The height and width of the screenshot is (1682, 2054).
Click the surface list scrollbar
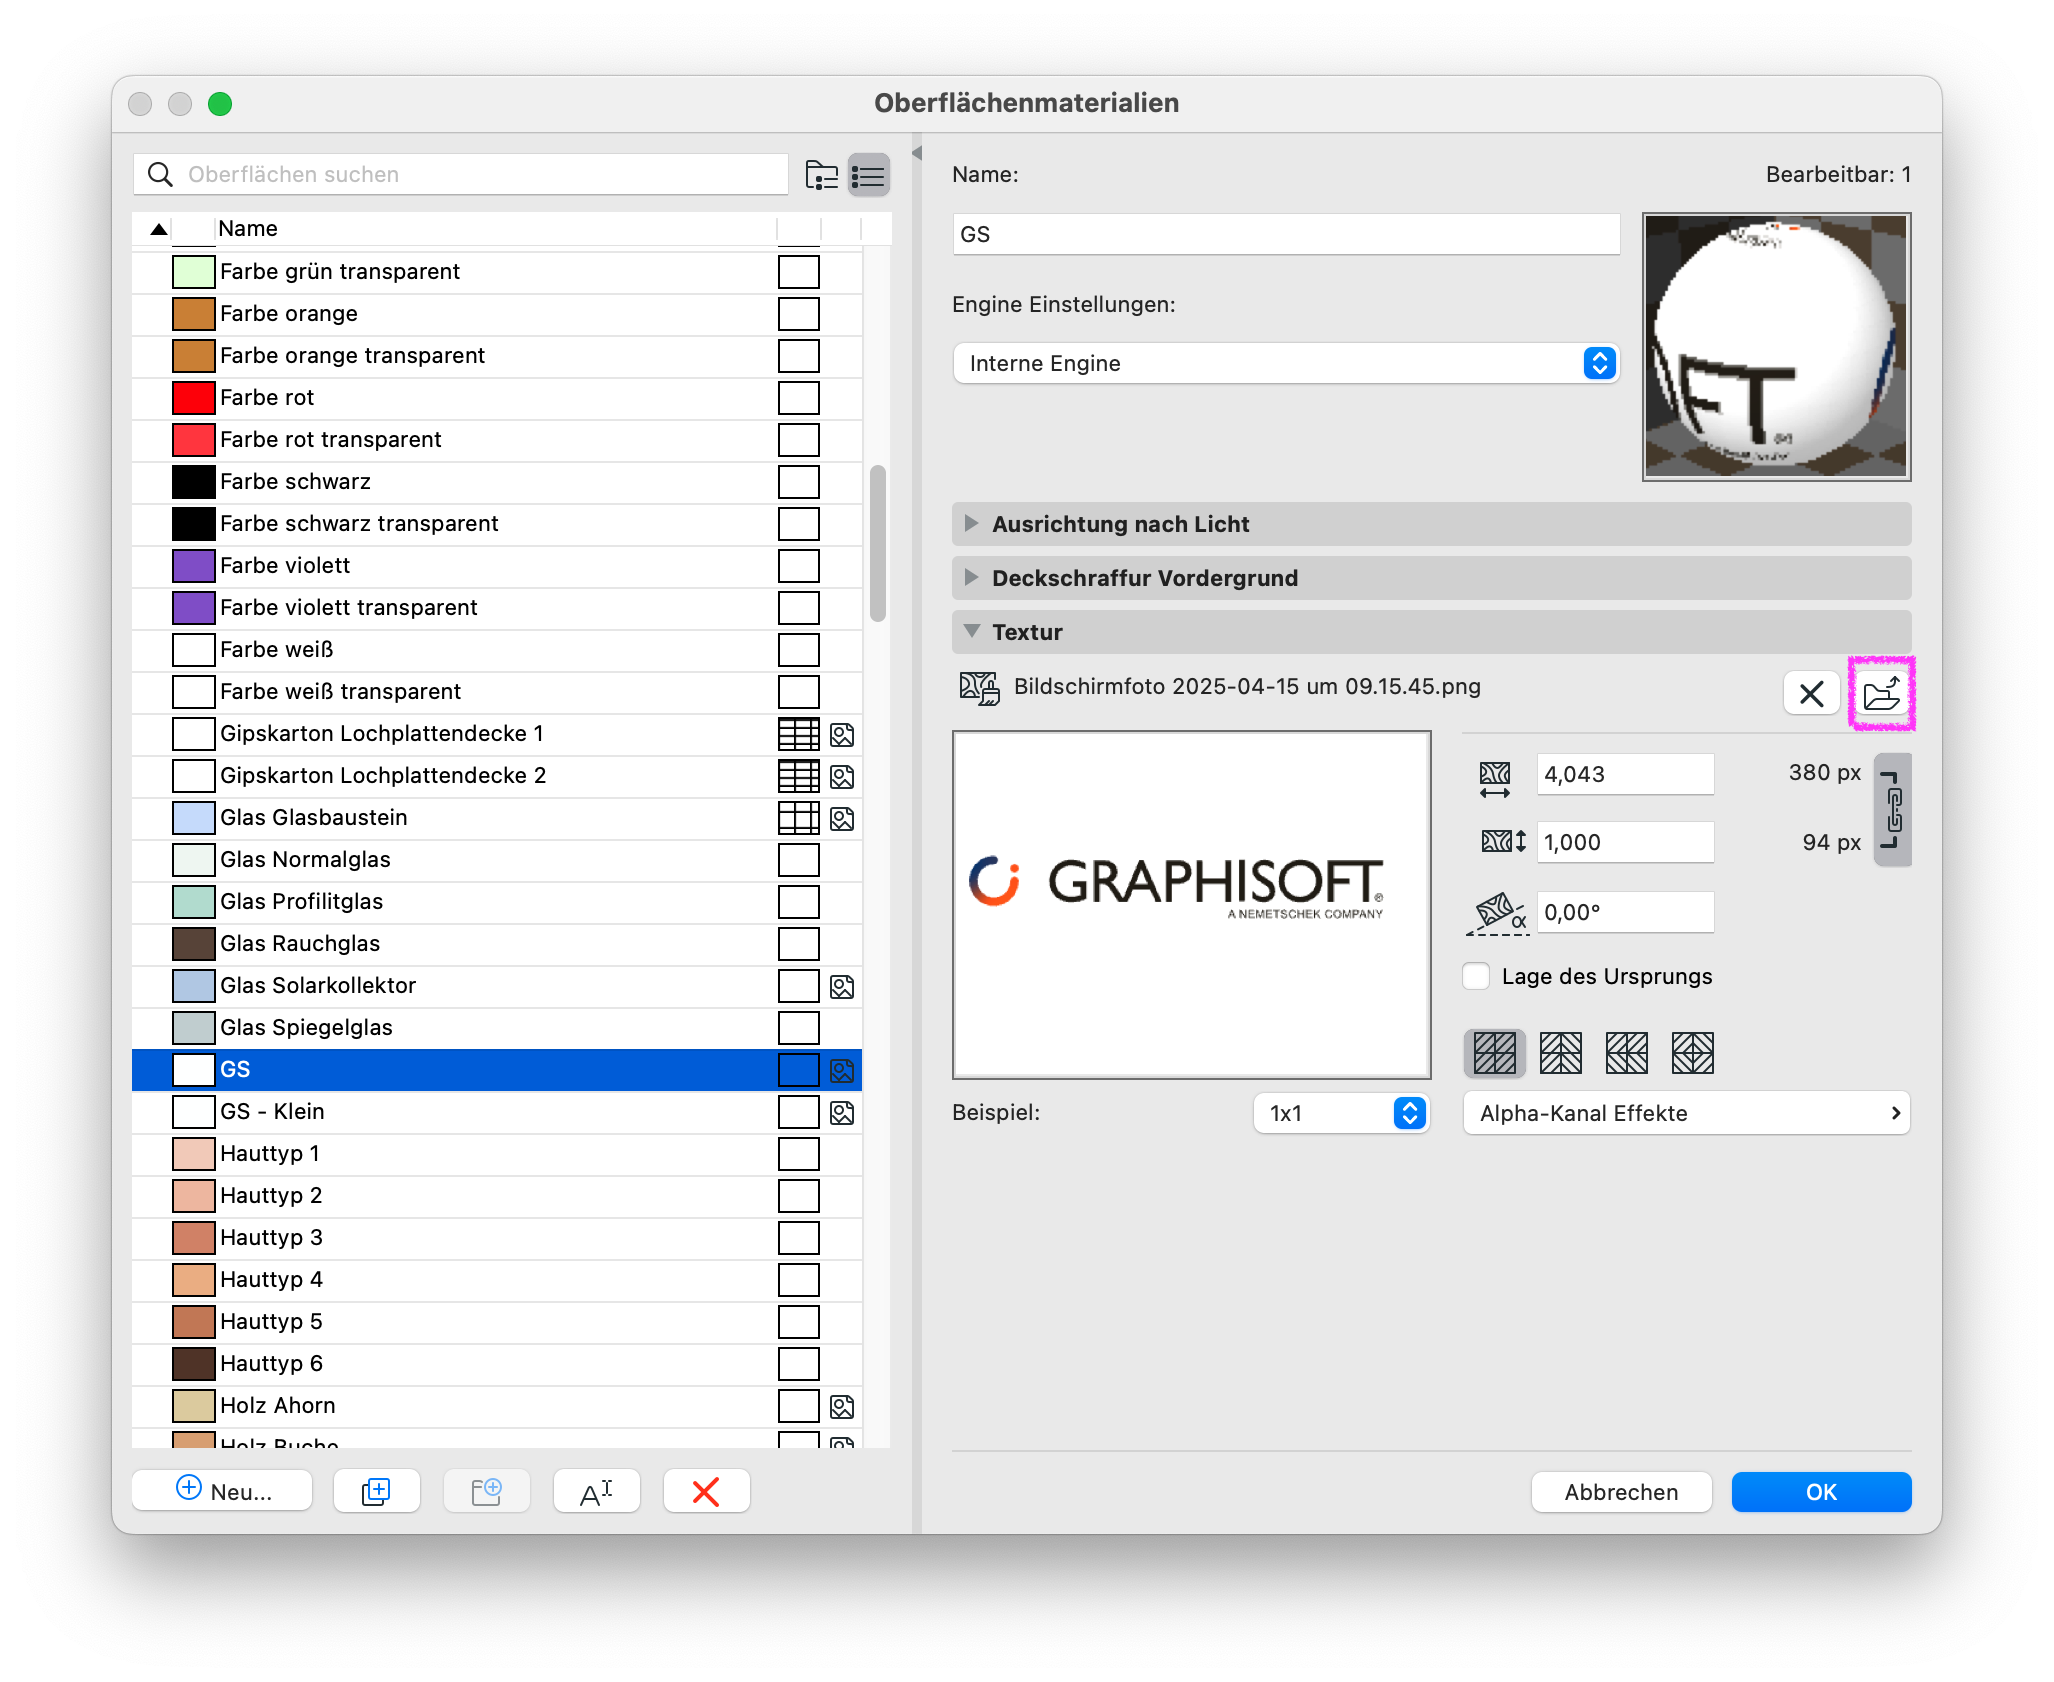click(878, 543)
